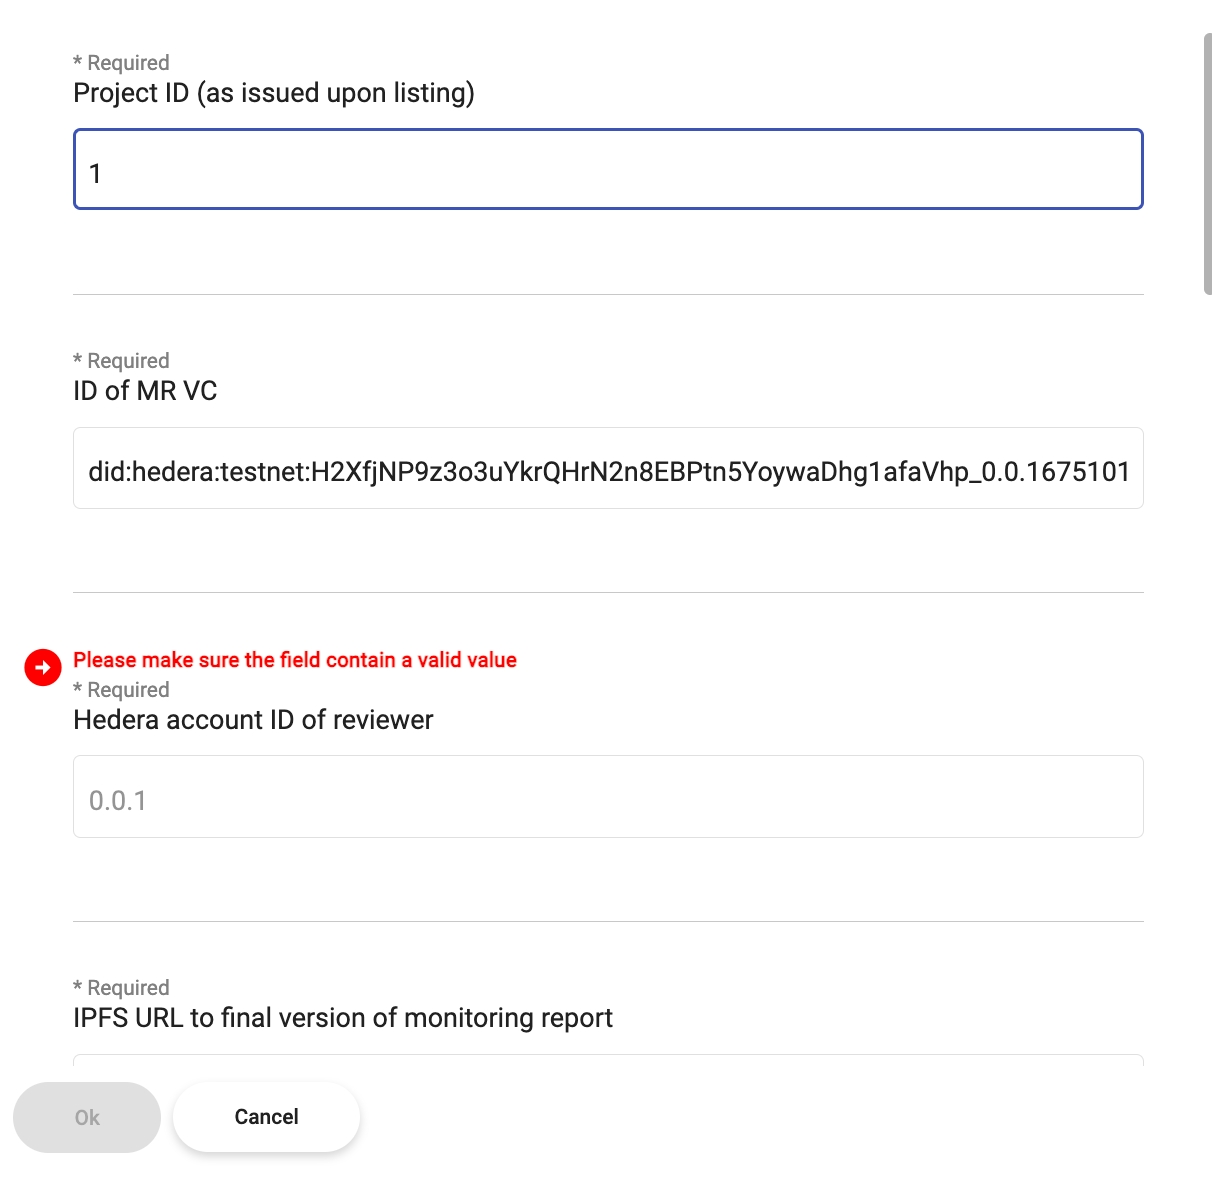Click the Required marker above IPFS URL
The width and height of the screenshot is (1212, 1178).
point(122,988)
